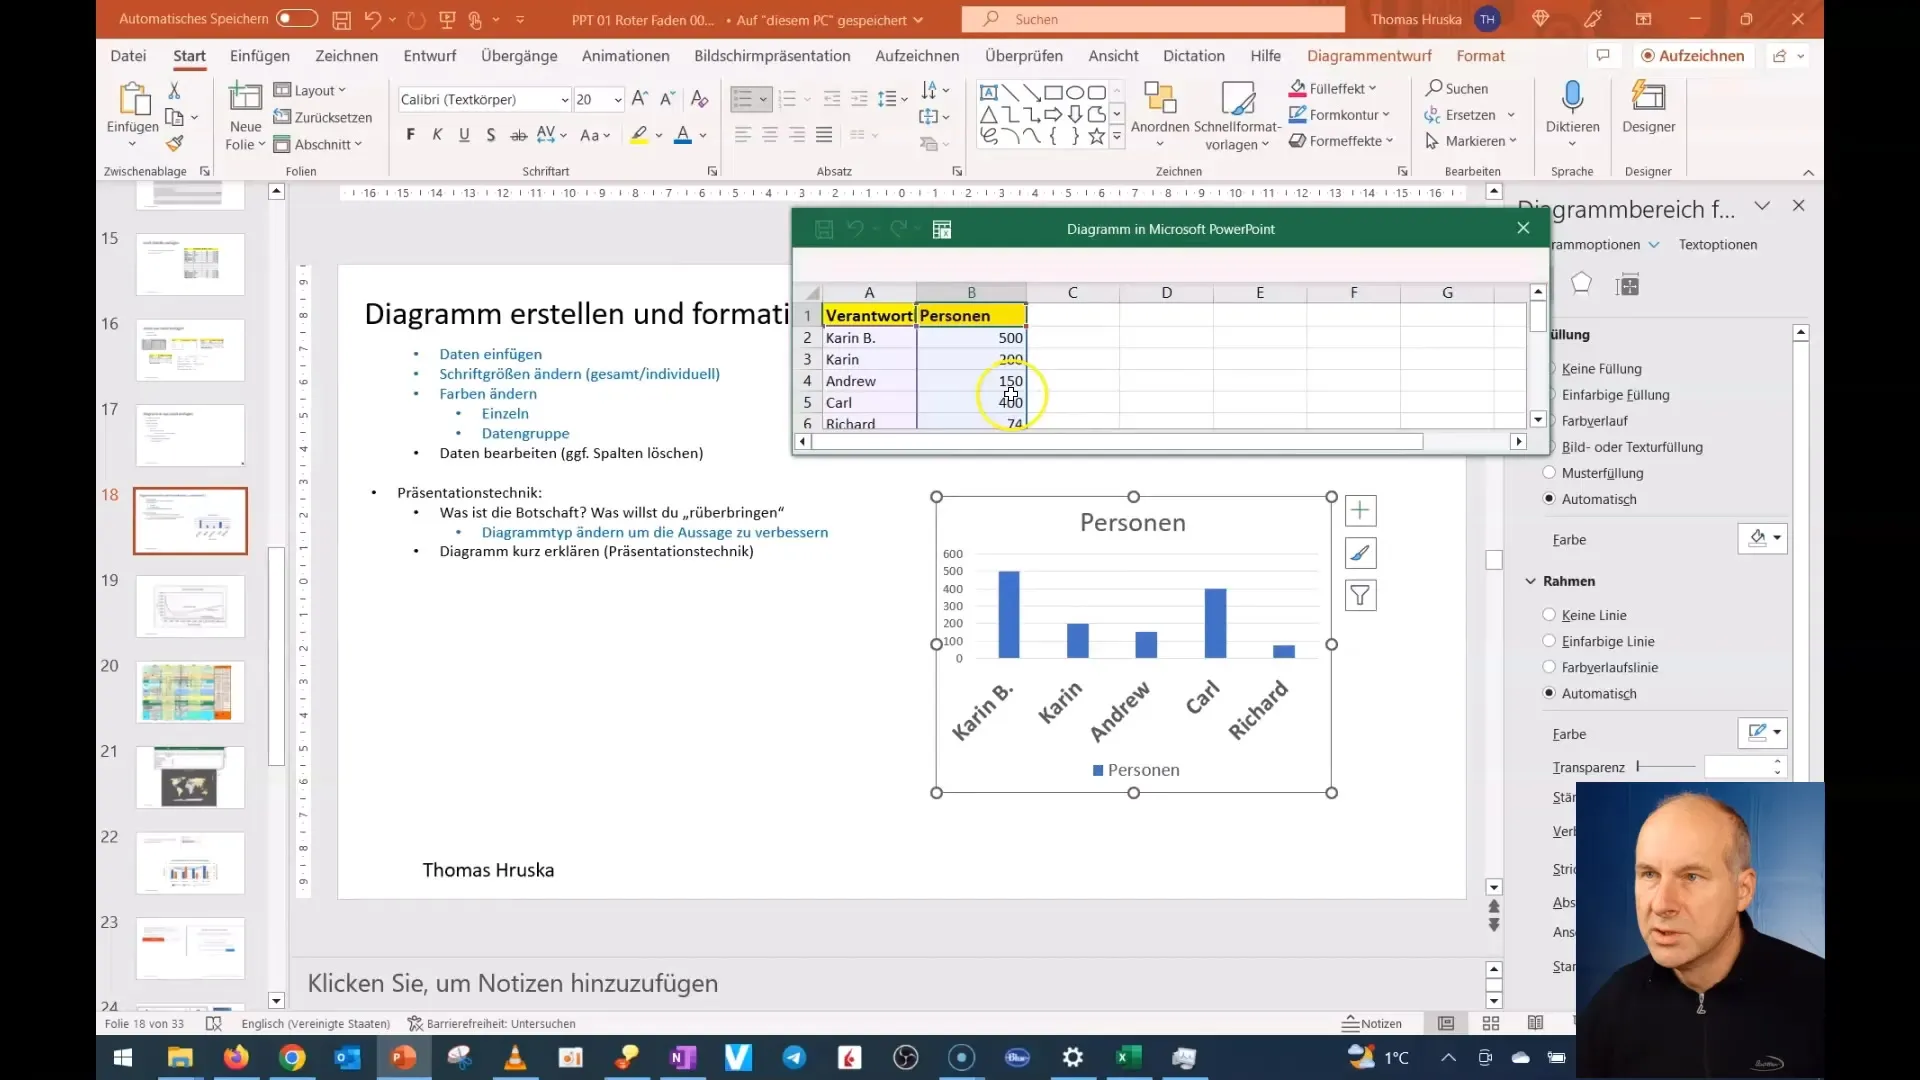Click the chart color/paint brush icon
The image size is (1920, 1080).
[x=1360, y=553]
